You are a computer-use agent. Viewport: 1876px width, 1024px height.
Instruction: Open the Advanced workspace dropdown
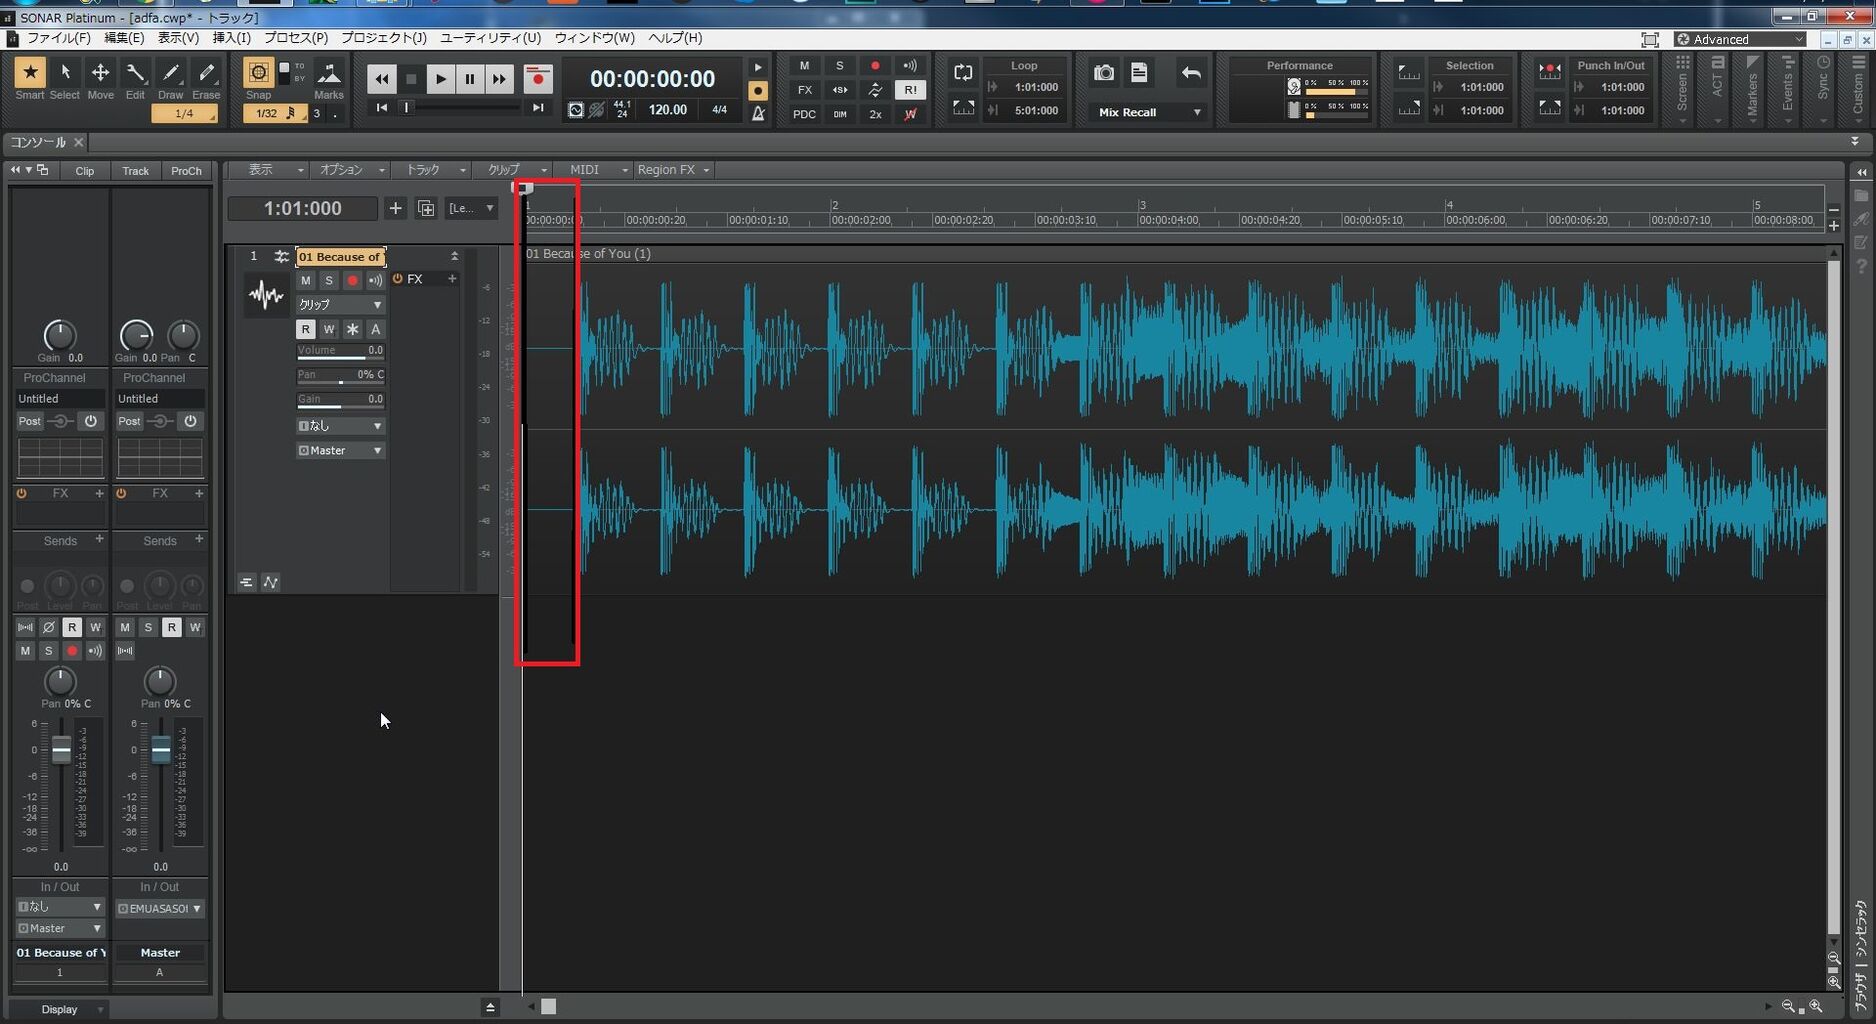(1740, 39)
